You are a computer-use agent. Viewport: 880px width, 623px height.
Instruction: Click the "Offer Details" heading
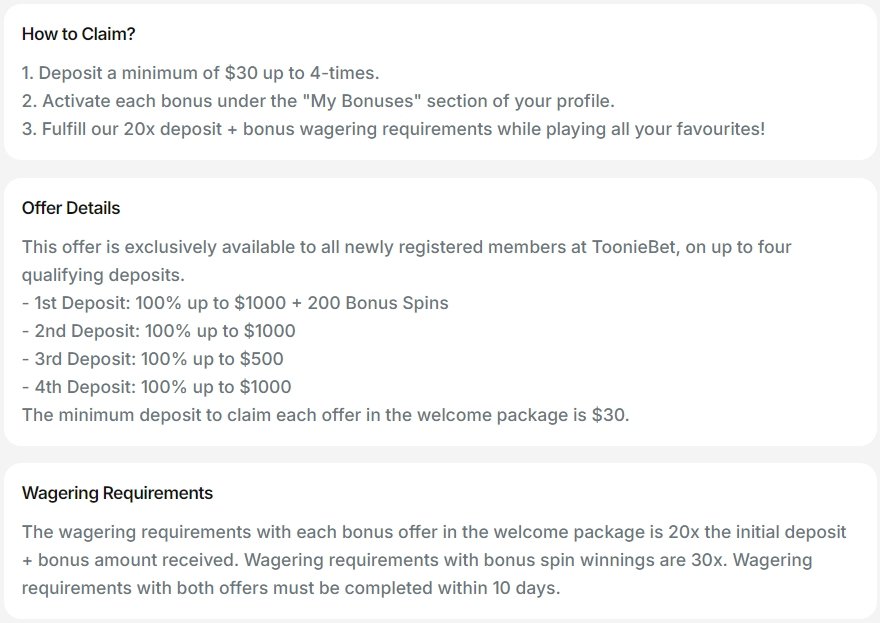pos(71,208)
